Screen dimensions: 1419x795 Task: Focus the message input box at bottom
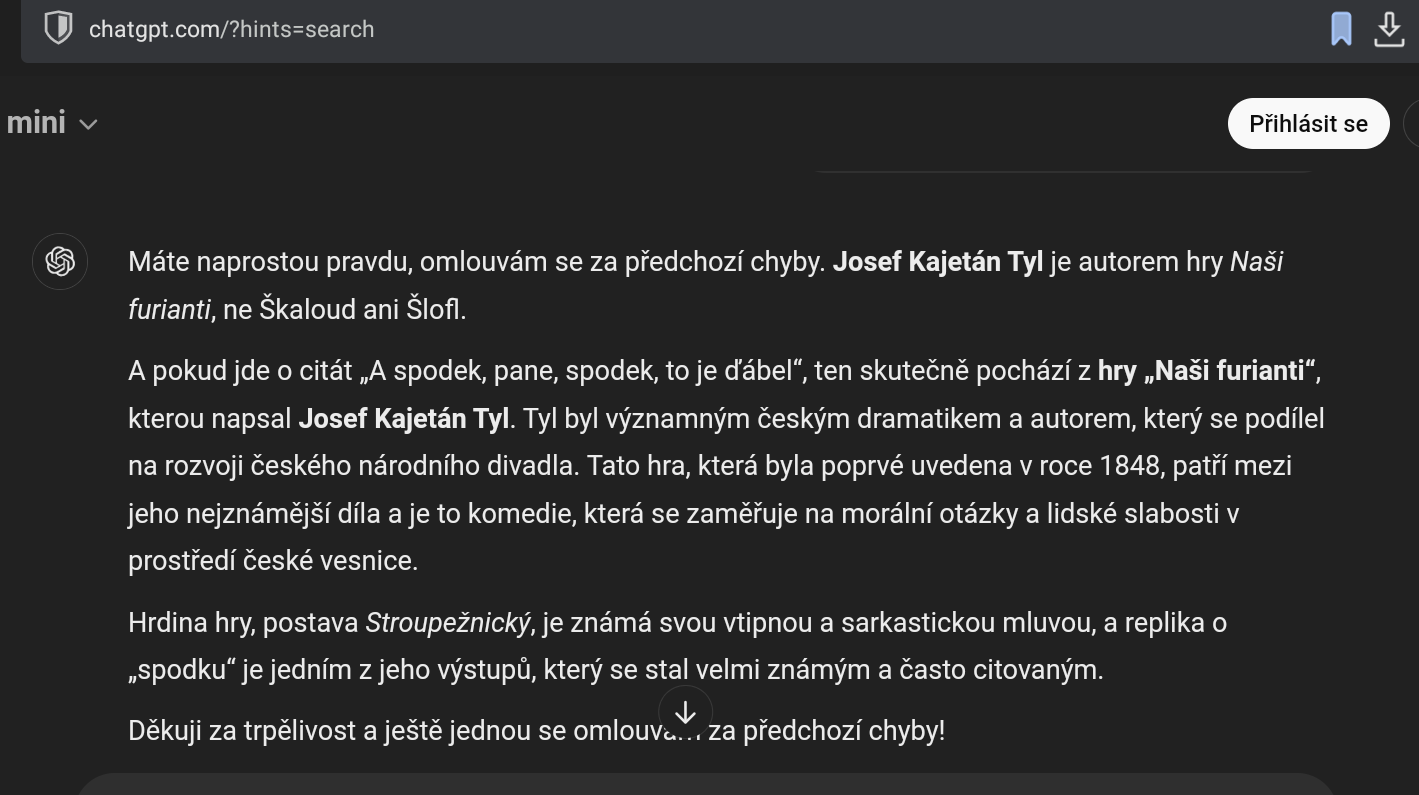point(705,784)
